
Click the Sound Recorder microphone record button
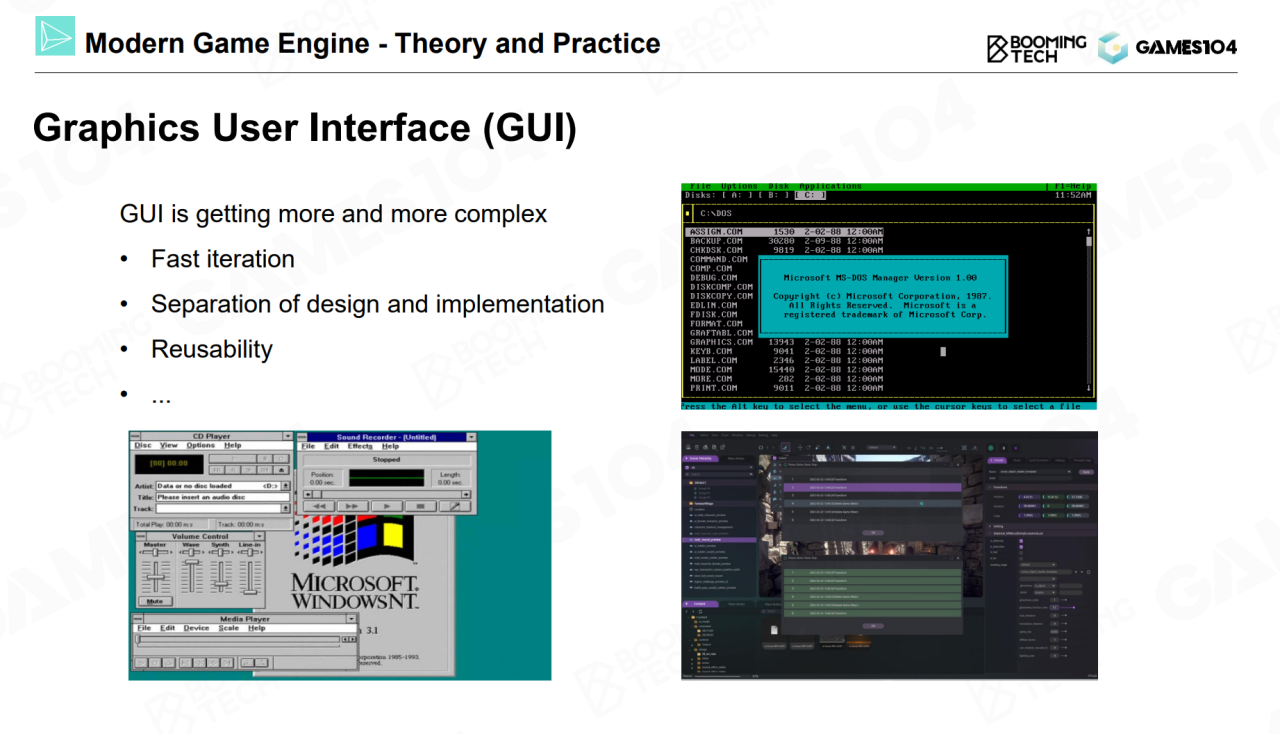pos(453,507)
